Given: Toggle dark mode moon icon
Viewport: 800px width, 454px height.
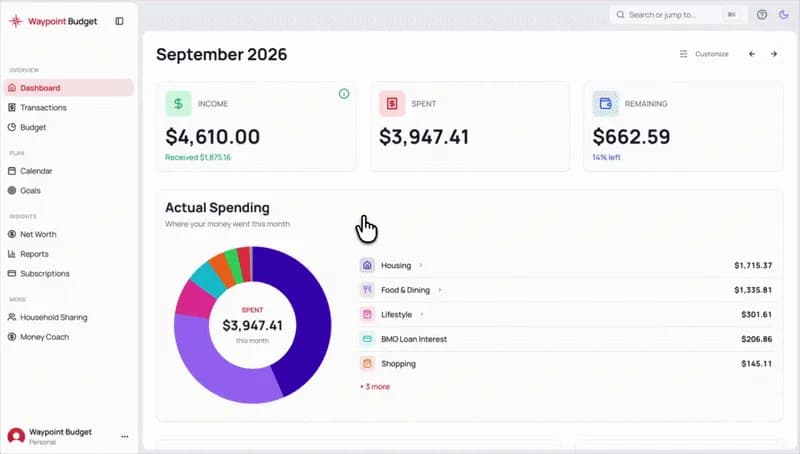Looking at the screenshot, I should click(x=784, y=15).
